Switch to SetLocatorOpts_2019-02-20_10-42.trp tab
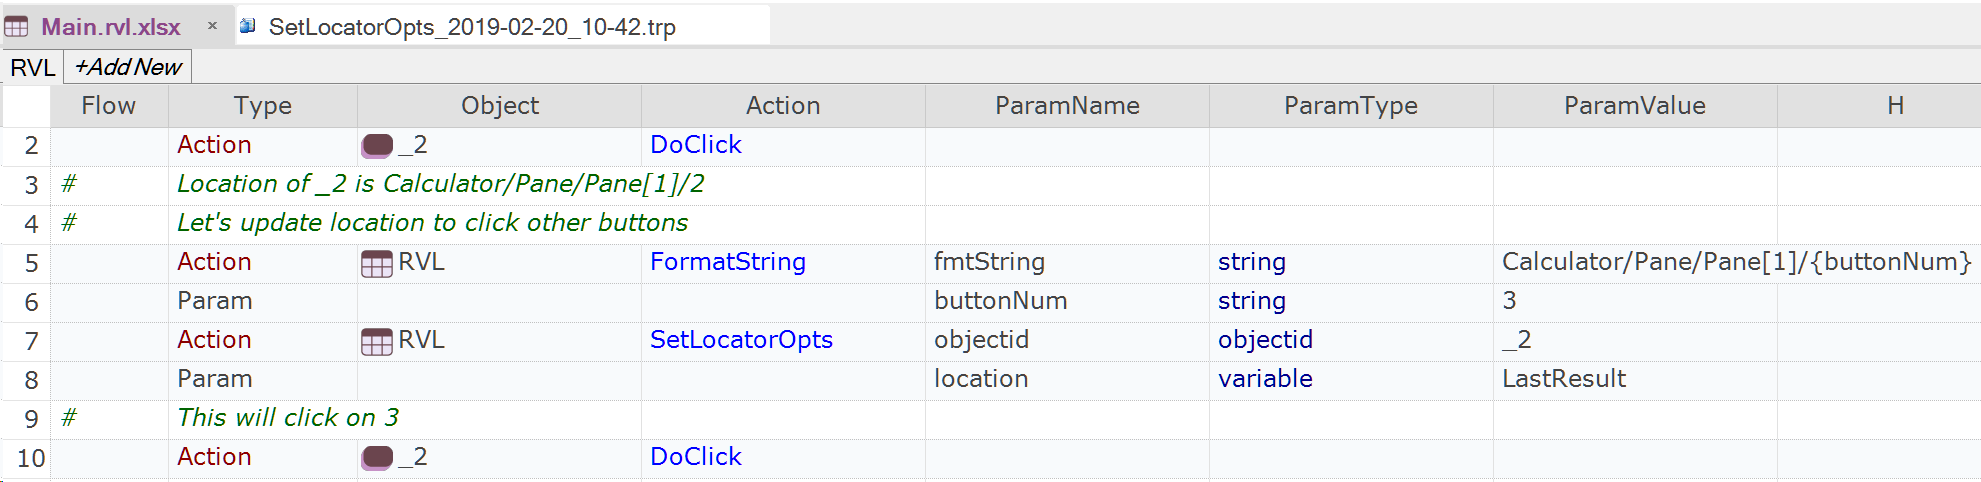 471,27
